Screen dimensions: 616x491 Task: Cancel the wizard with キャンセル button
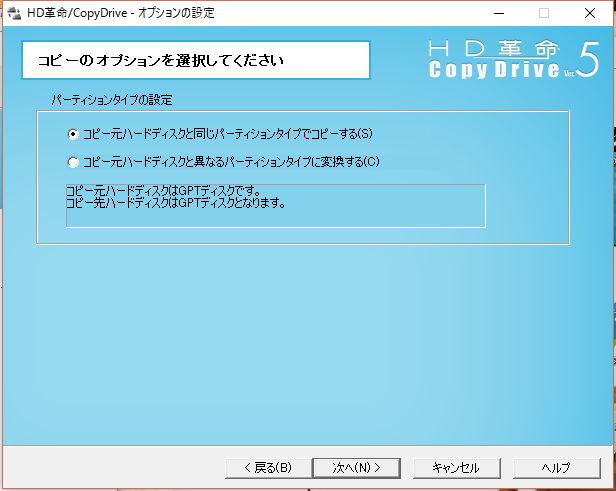[x=456, y=468]
